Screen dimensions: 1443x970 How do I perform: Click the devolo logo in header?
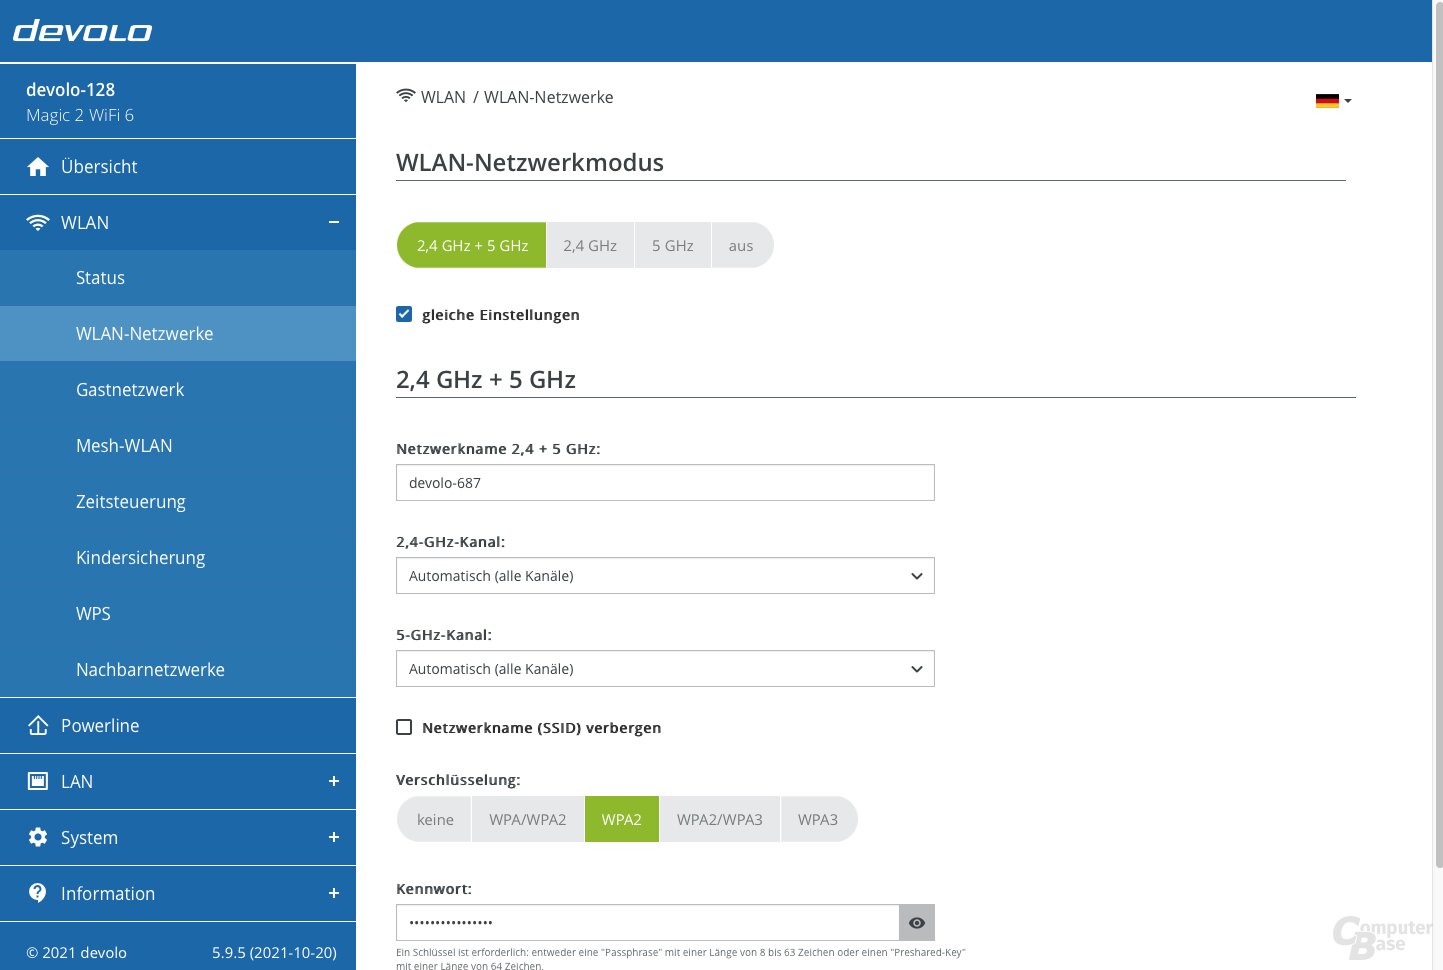(x=82, y=31)
